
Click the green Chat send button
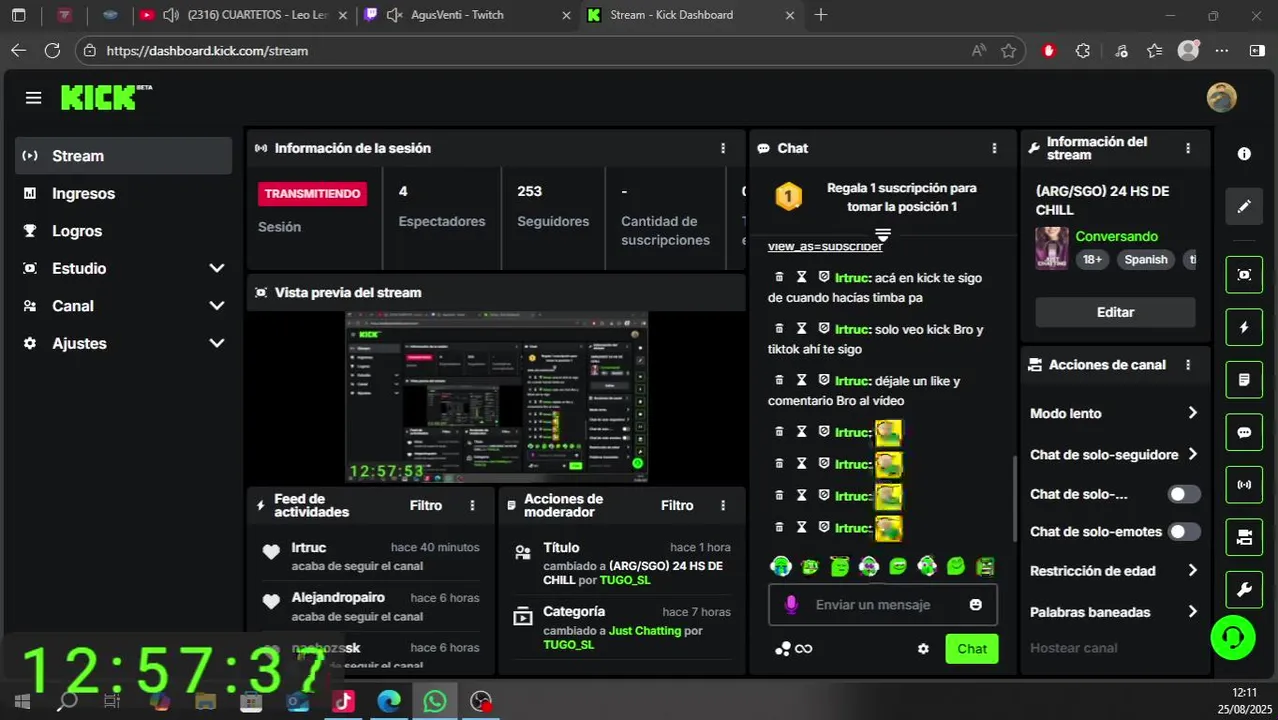[972, 649]
